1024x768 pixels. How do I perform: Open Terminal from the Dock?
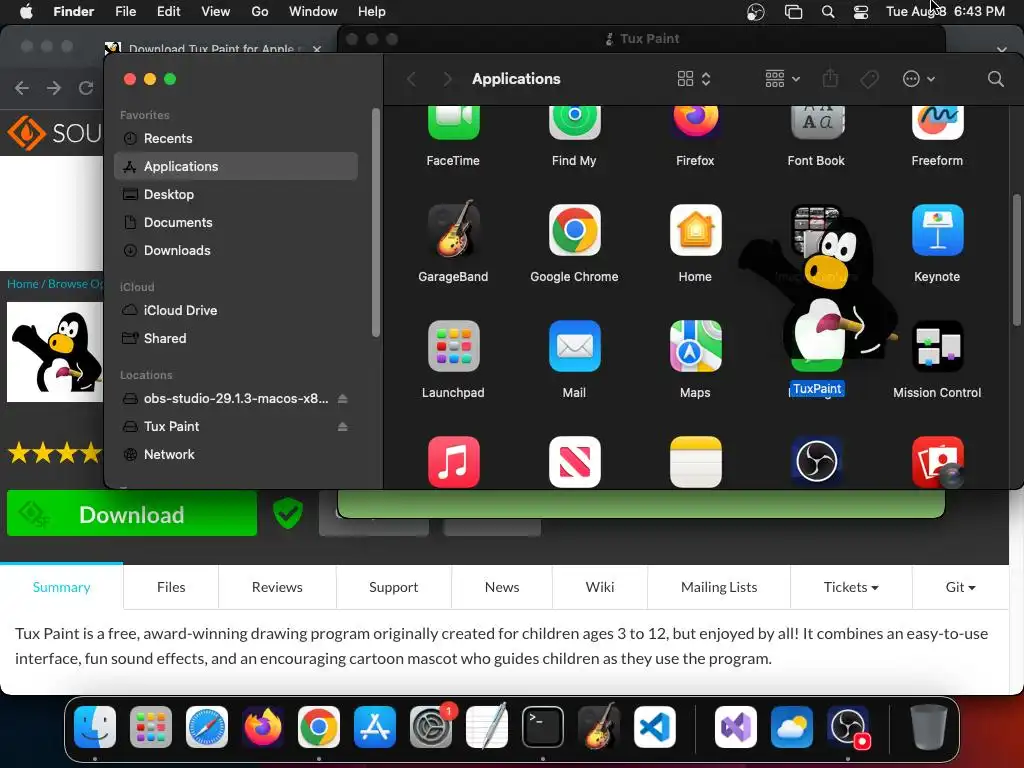543,727
